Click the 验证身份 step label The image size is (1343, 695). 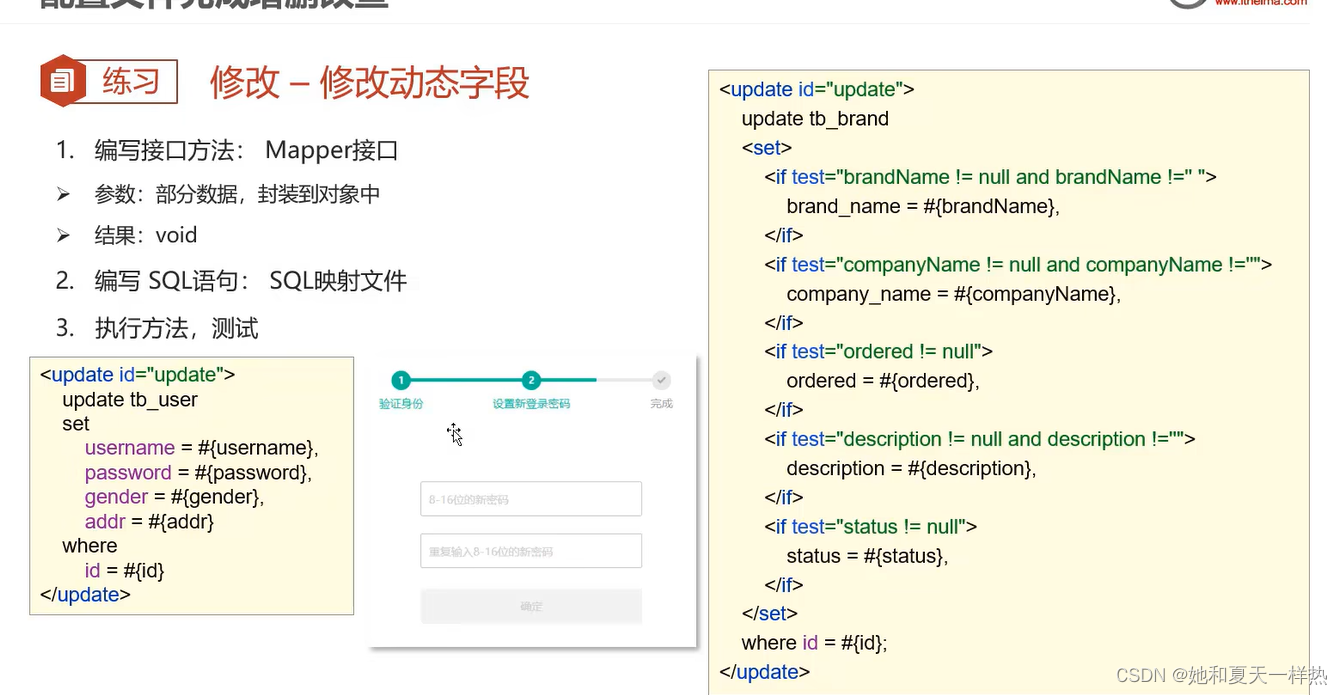tap(401, 404)
